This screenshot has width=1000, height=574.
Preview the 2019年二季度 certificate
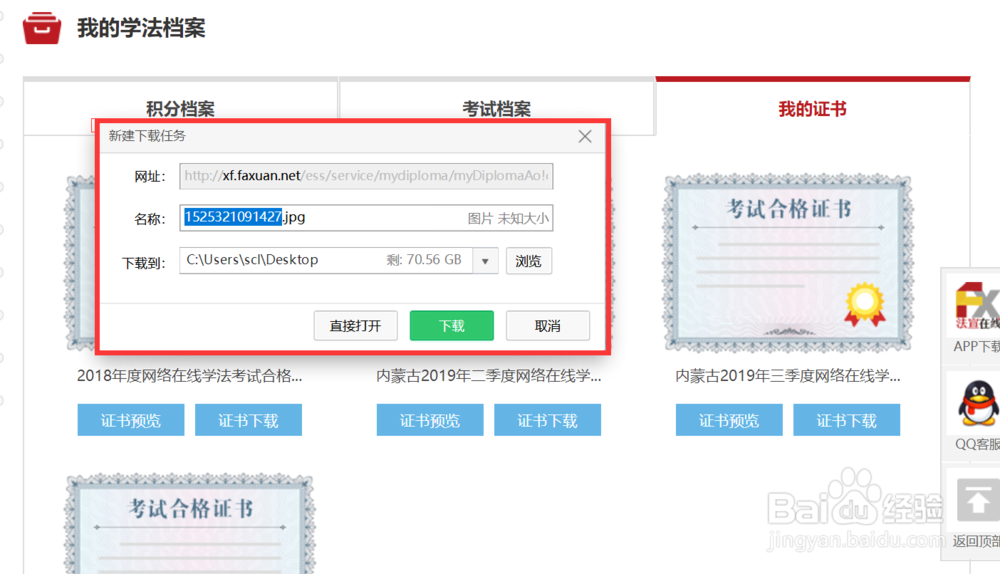coord(430,420)
